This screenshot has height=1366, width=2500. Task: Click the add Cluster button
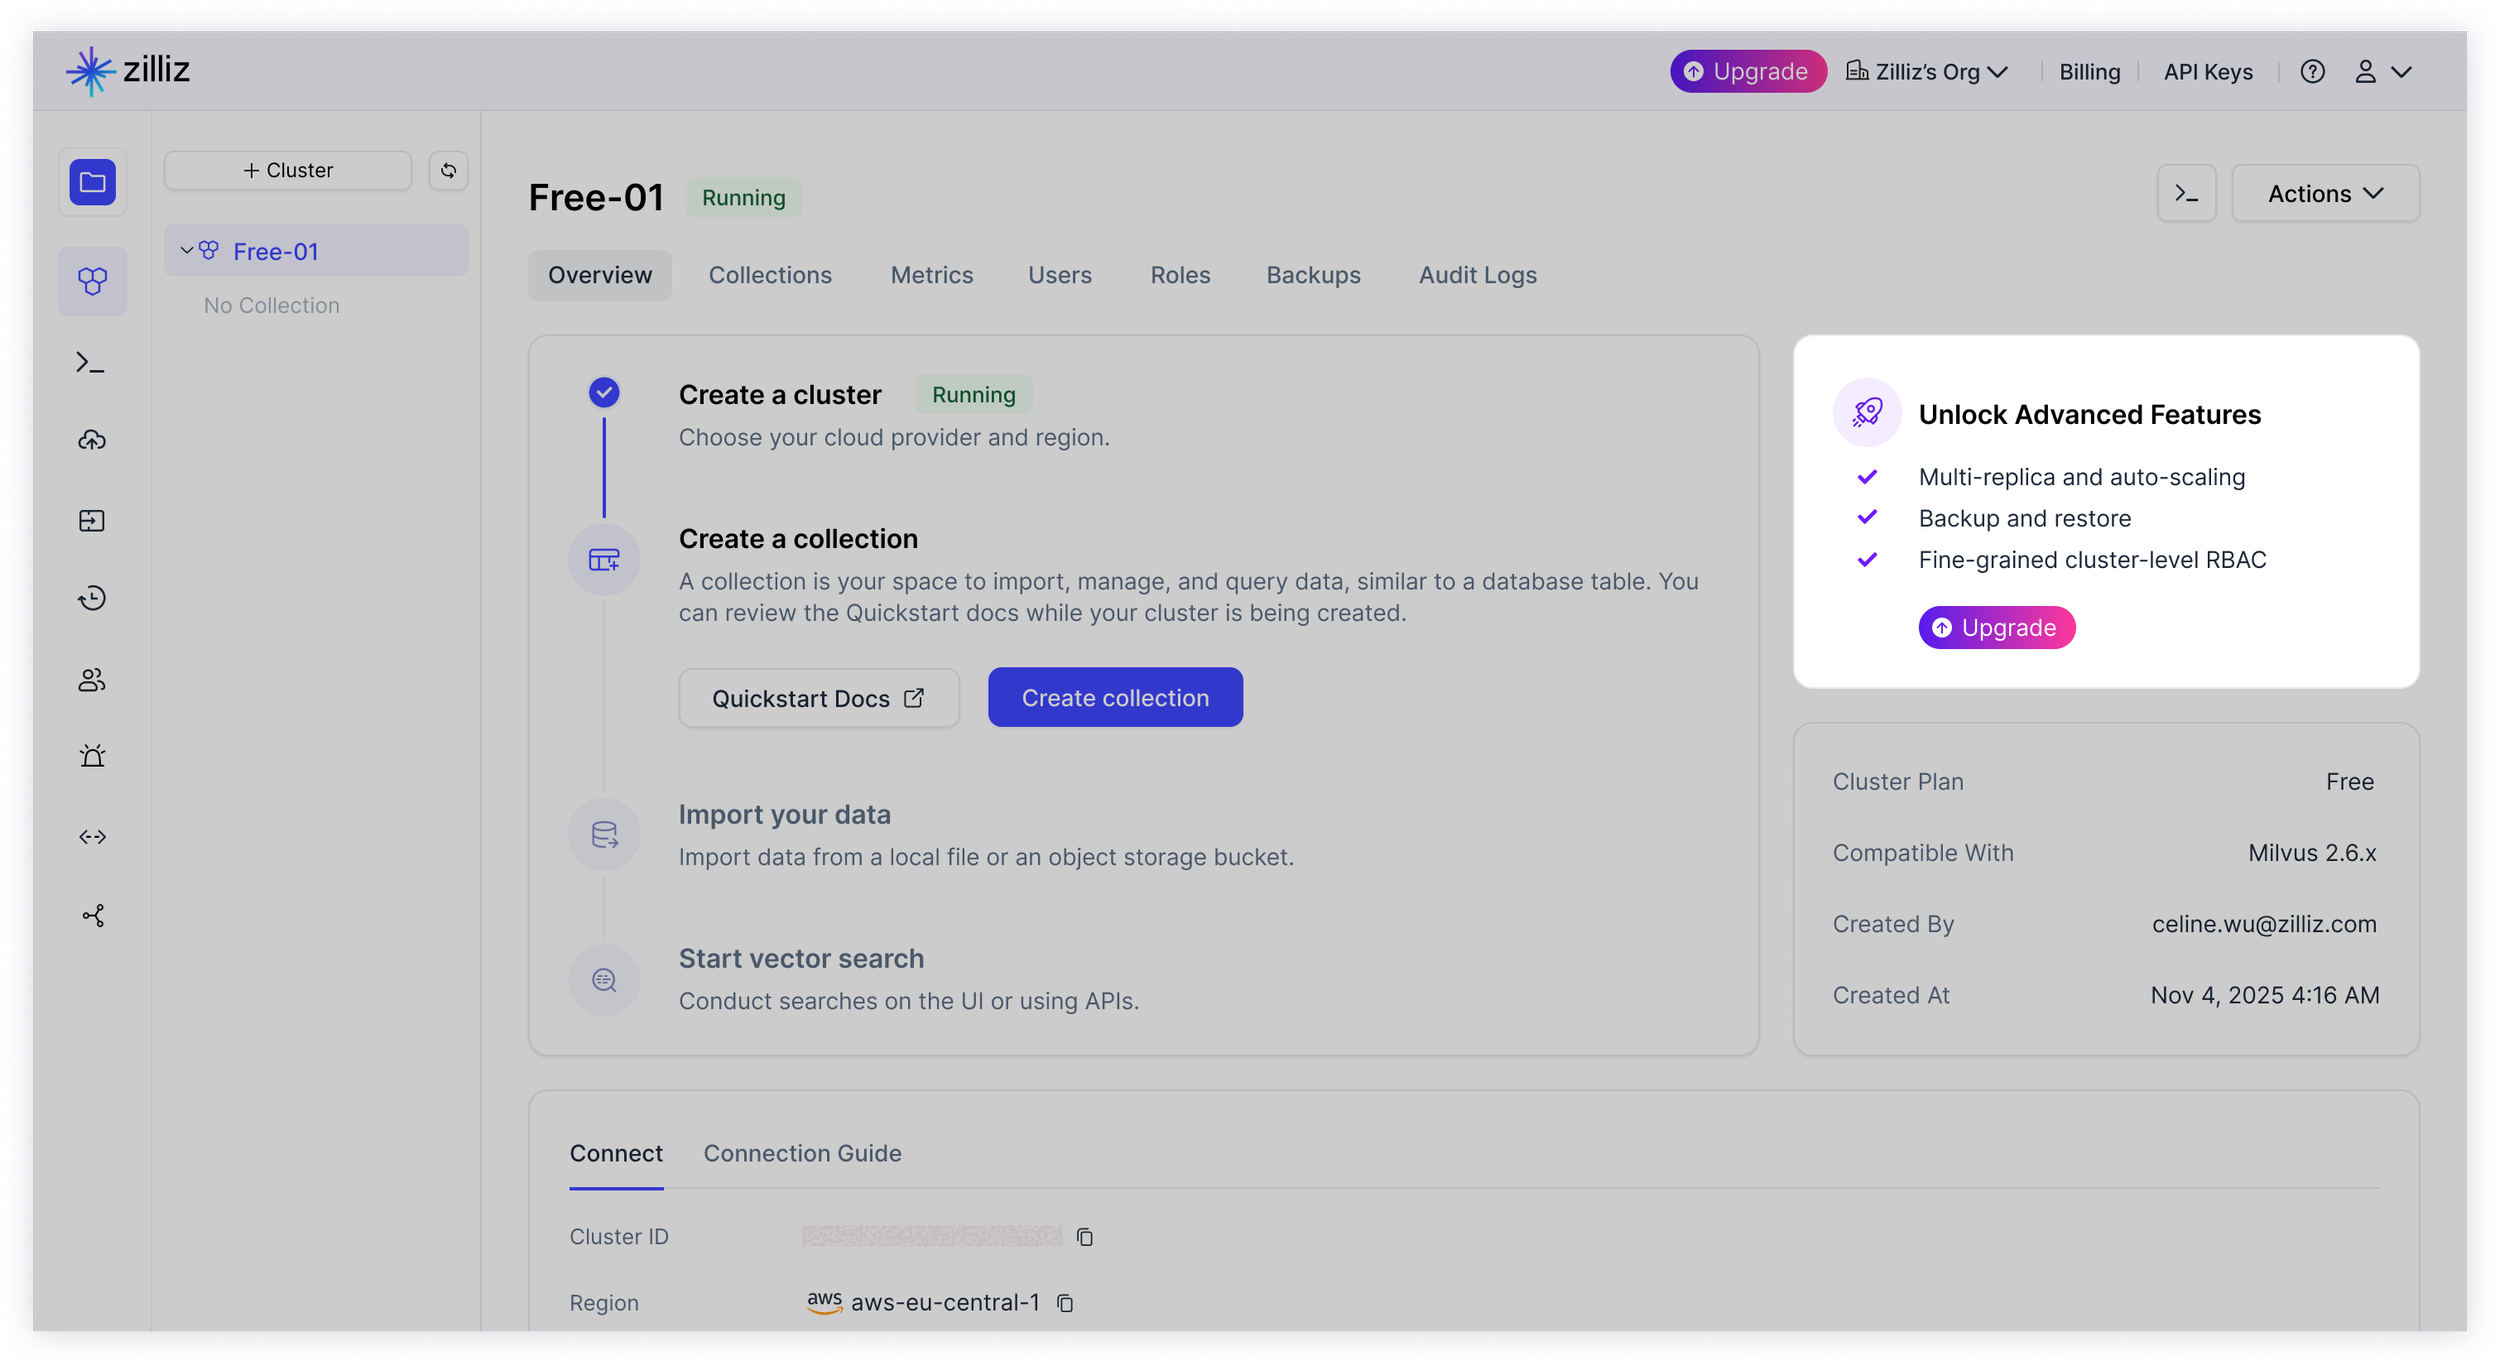coord(288,170)
